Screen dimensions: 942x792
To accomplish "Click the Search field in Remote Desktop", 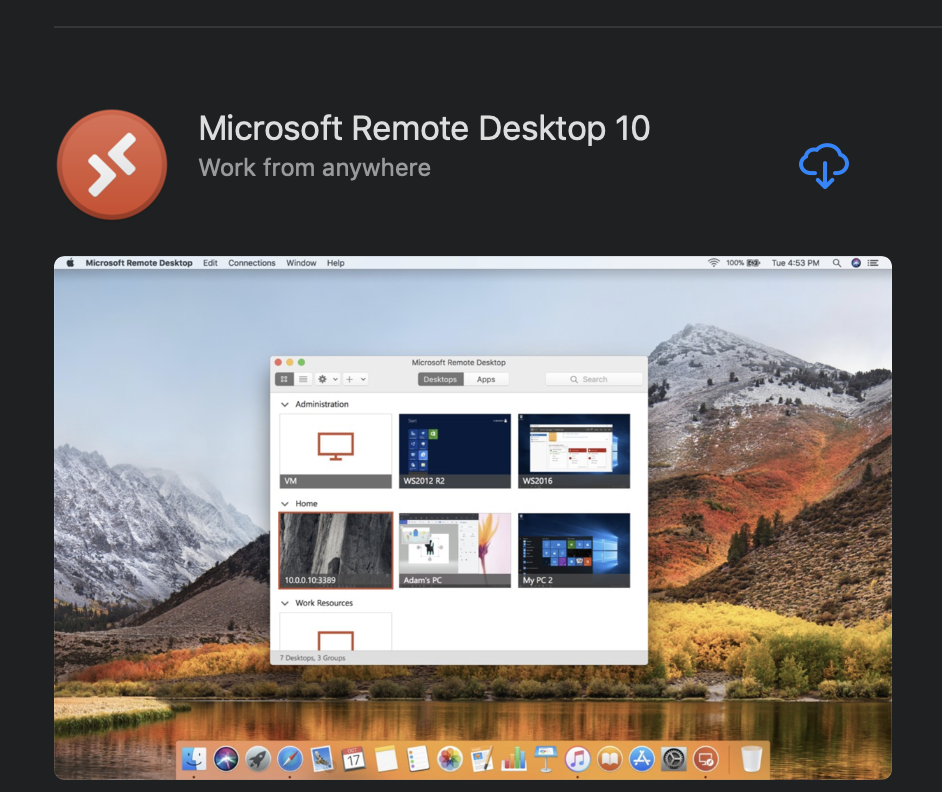I will coord(594,379).
